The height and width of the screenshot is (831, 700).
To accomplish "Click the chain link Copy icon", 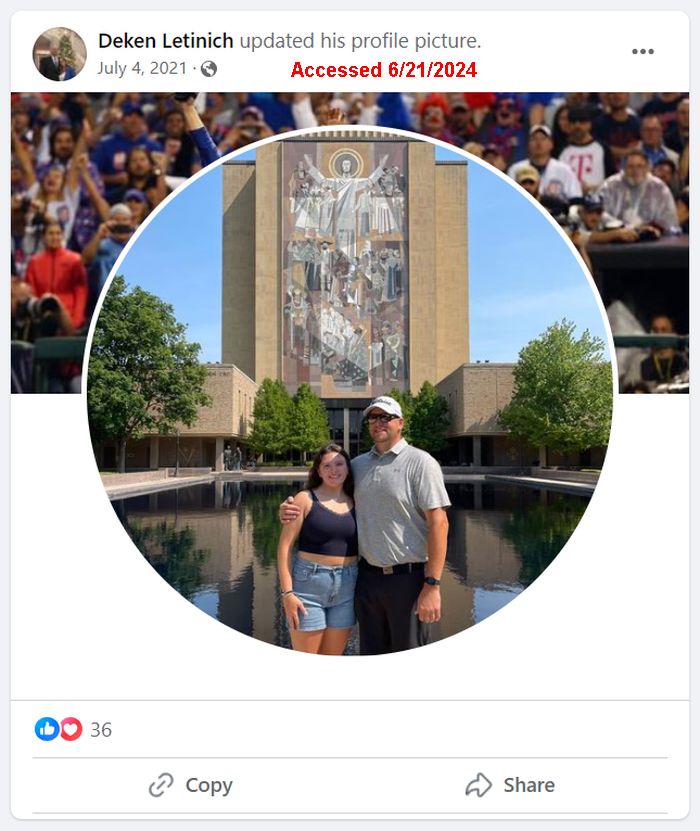I will pyautogui.click(x=161, y=785).
